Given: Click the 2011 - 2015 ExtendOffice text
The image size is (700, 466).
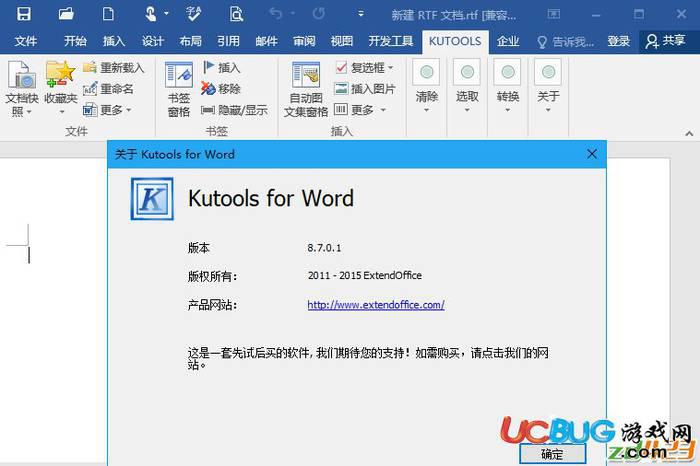Looking at the screenshot, I should [365, 275].
